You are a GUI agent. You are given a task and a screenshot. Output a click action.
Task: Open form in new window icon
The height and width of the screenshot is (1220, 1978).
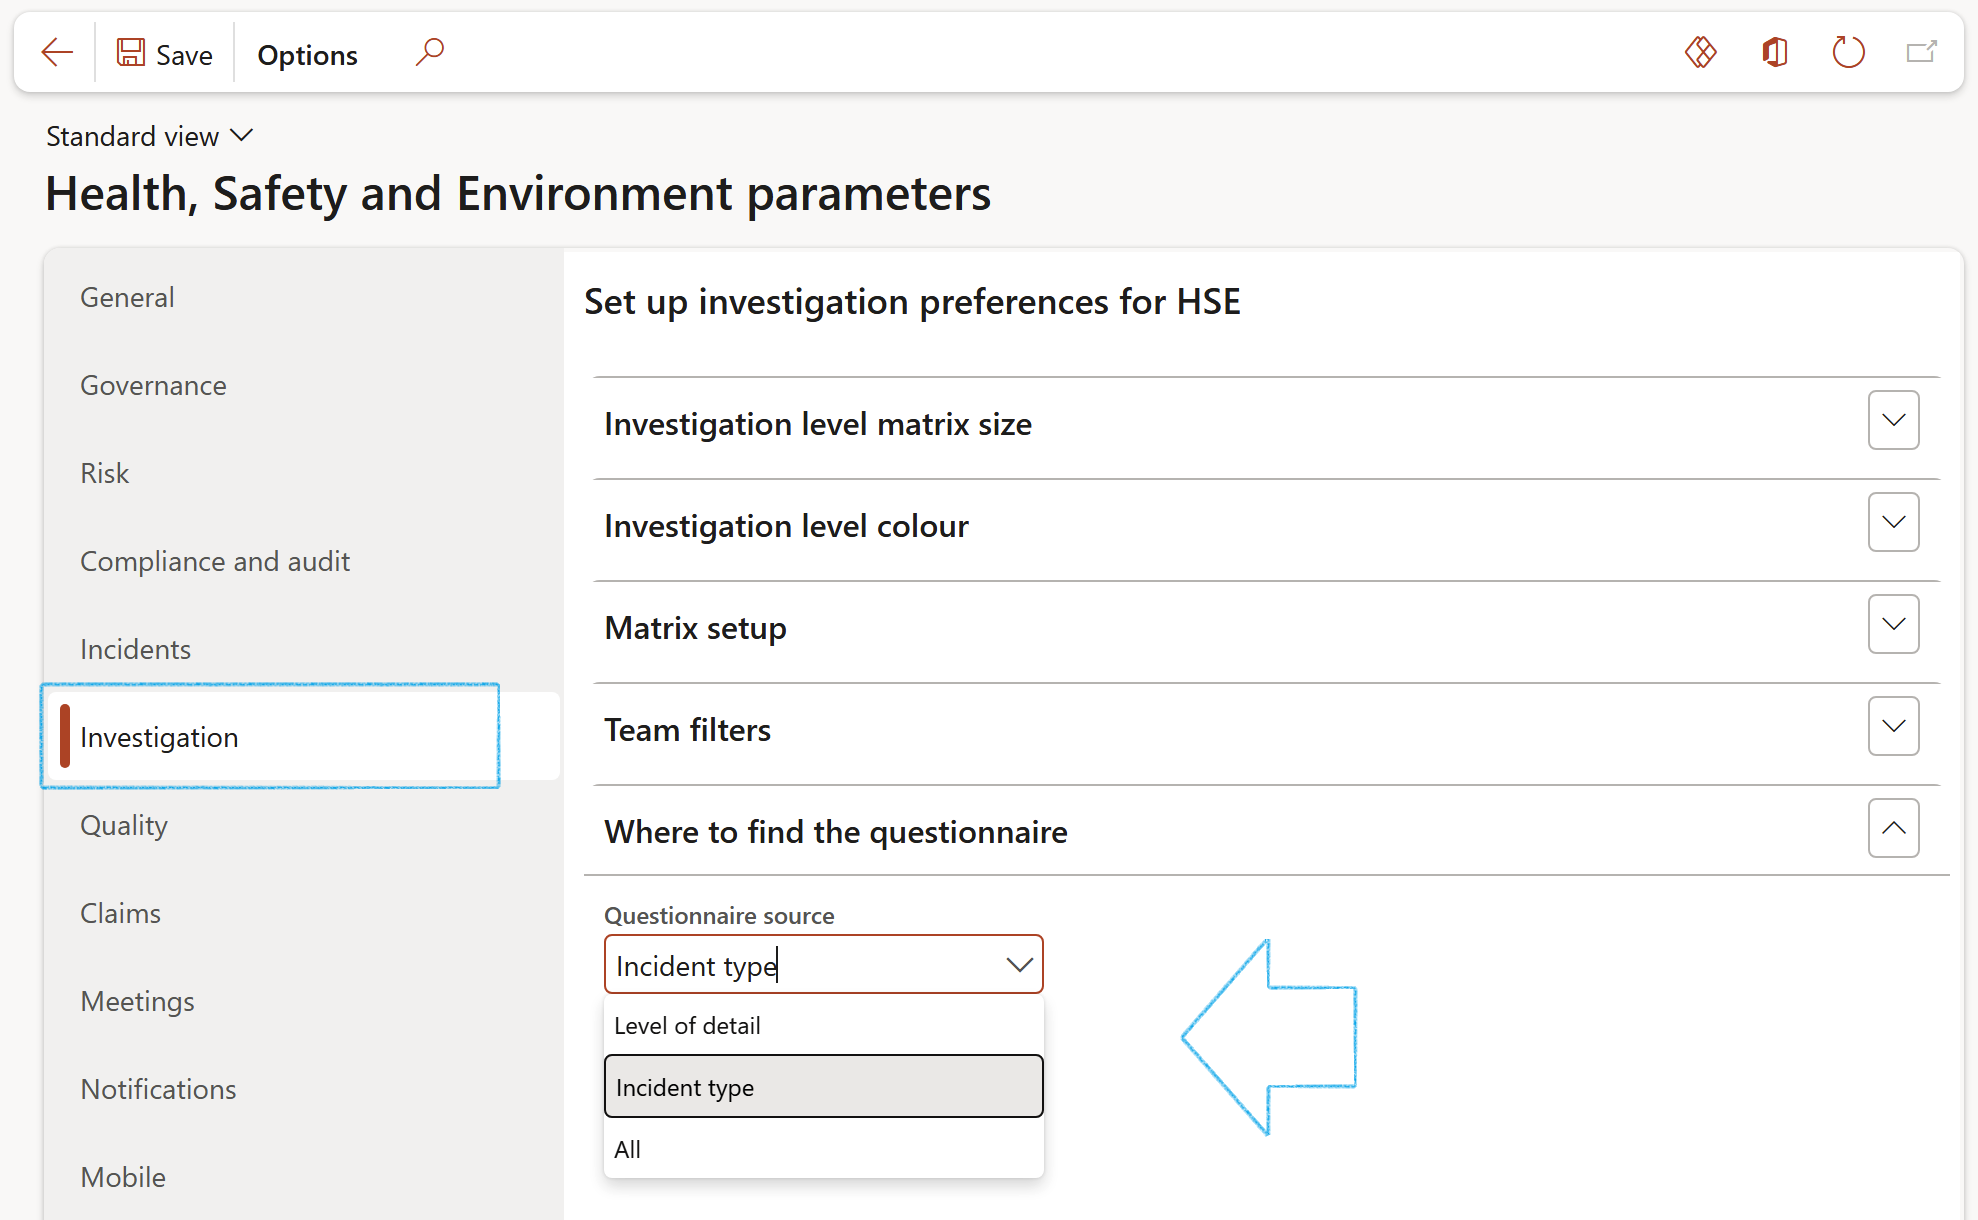click(x=1921, y=52)
